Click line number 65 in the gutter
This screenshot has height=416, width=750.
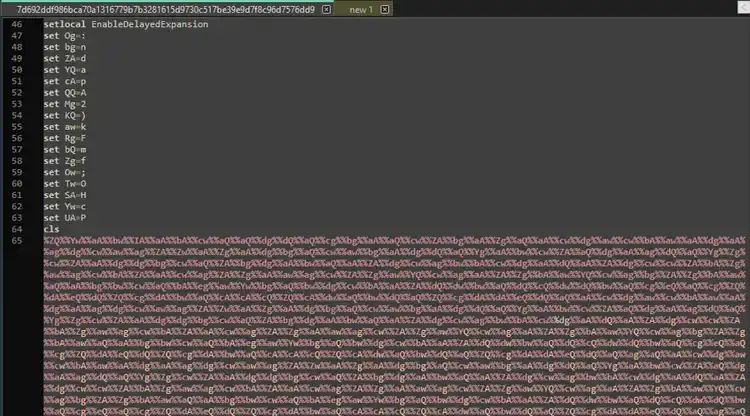pos(16,240)
